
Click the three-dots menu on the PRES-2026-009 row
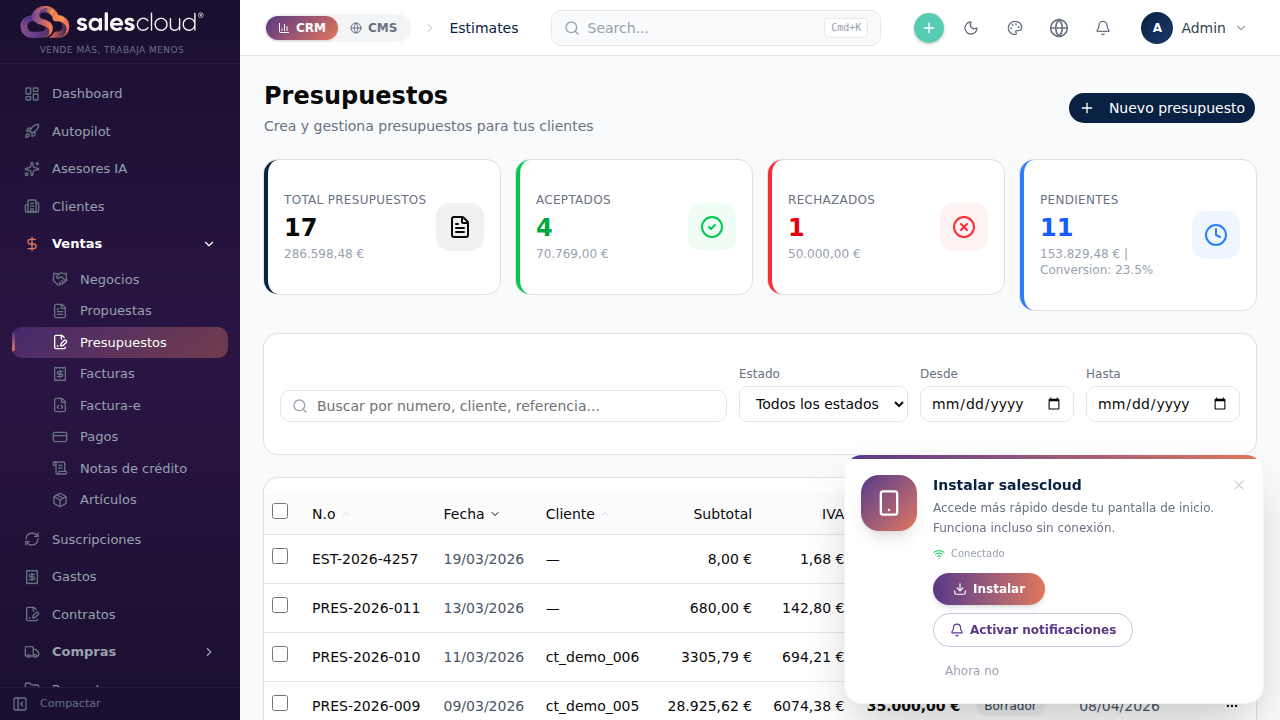click(x=1231, y=706)
